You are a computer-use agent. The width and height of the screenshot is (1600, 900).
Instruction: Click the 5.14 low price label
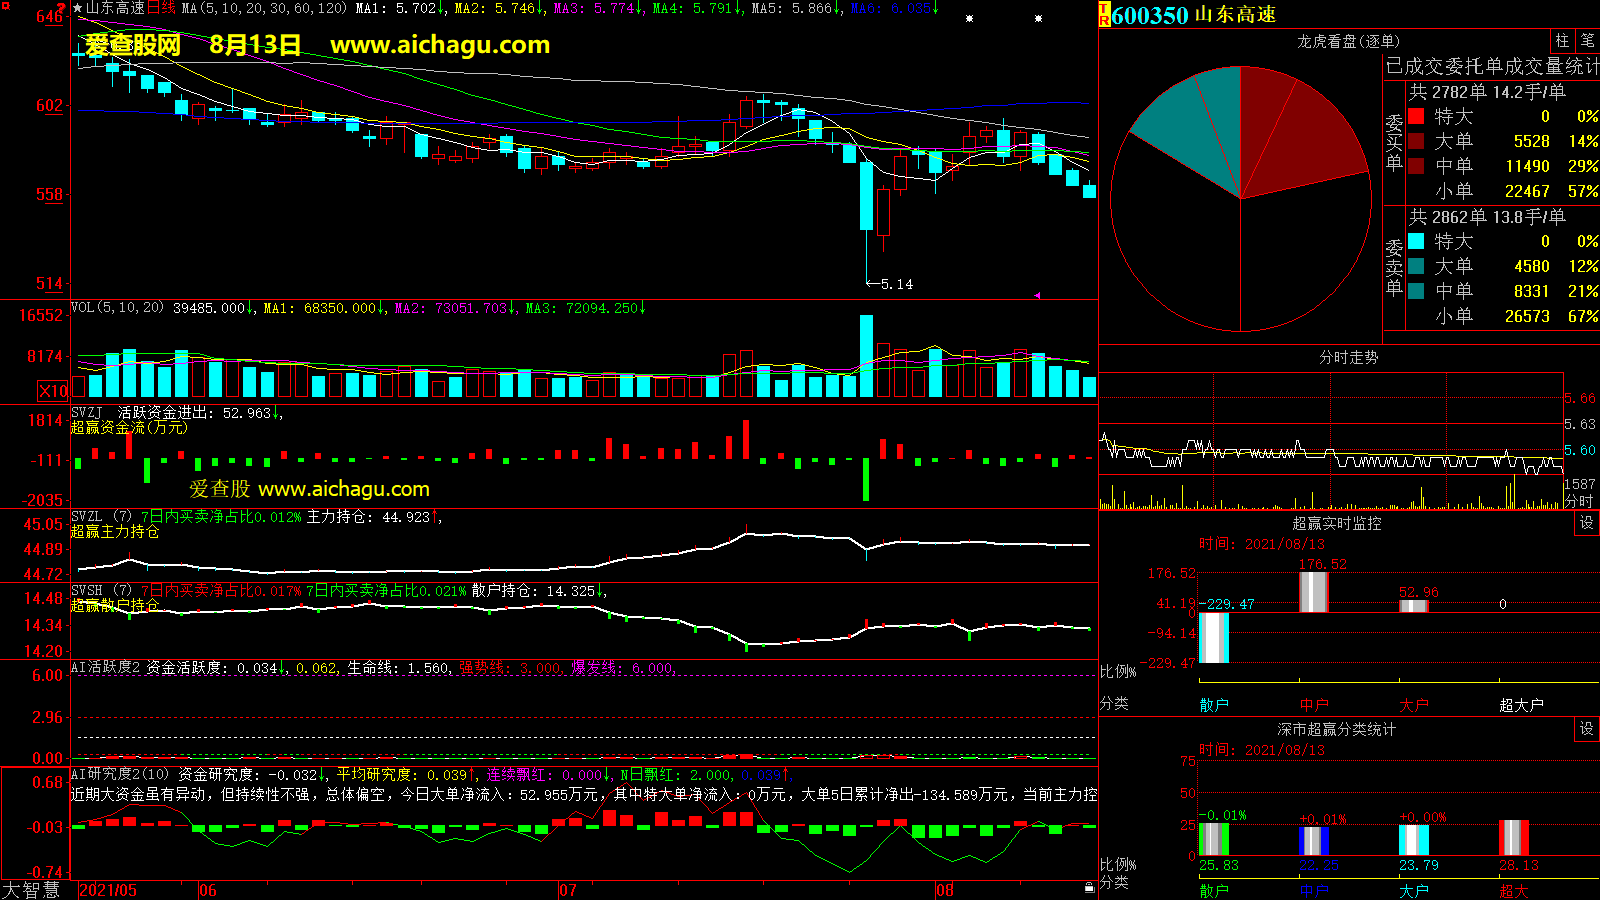click(x=895, y=284)
